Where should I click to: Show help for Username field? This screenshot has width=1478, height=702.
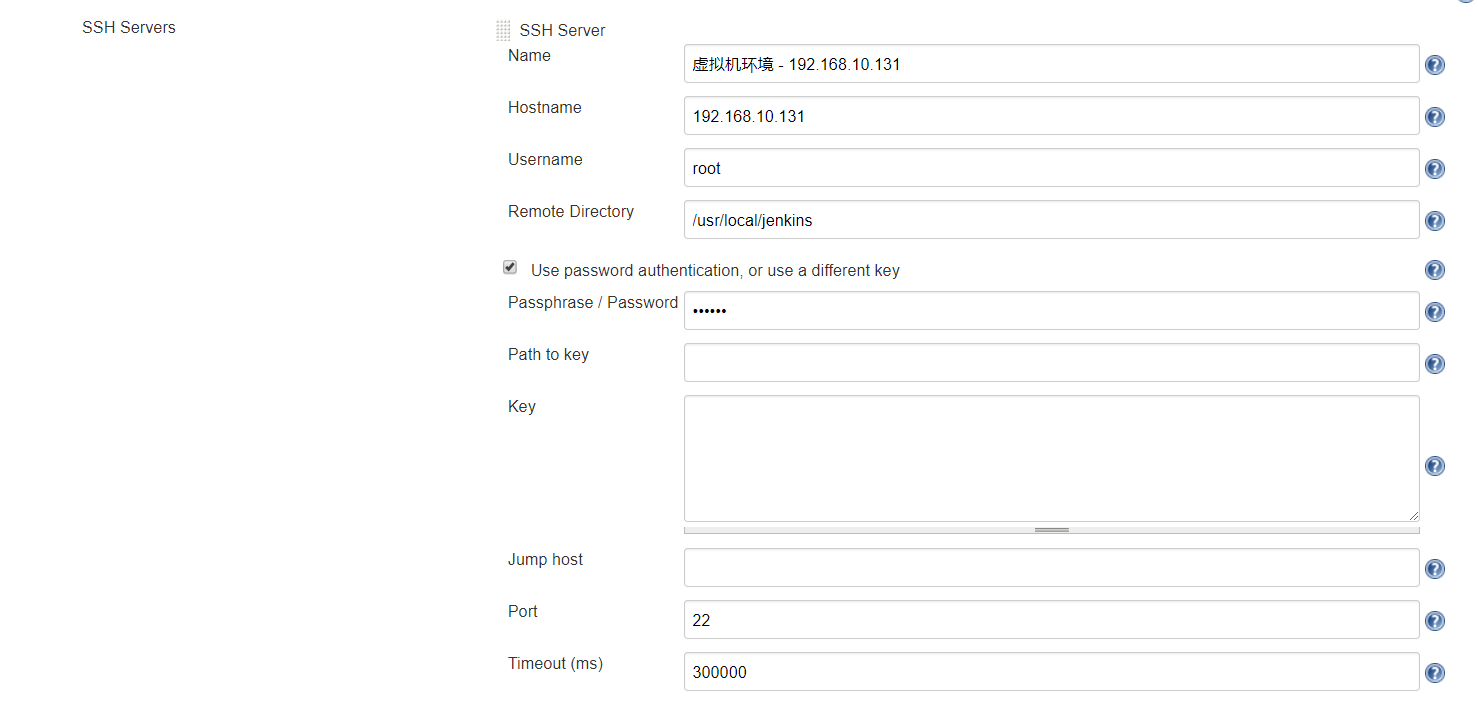tap(1434, 169)
